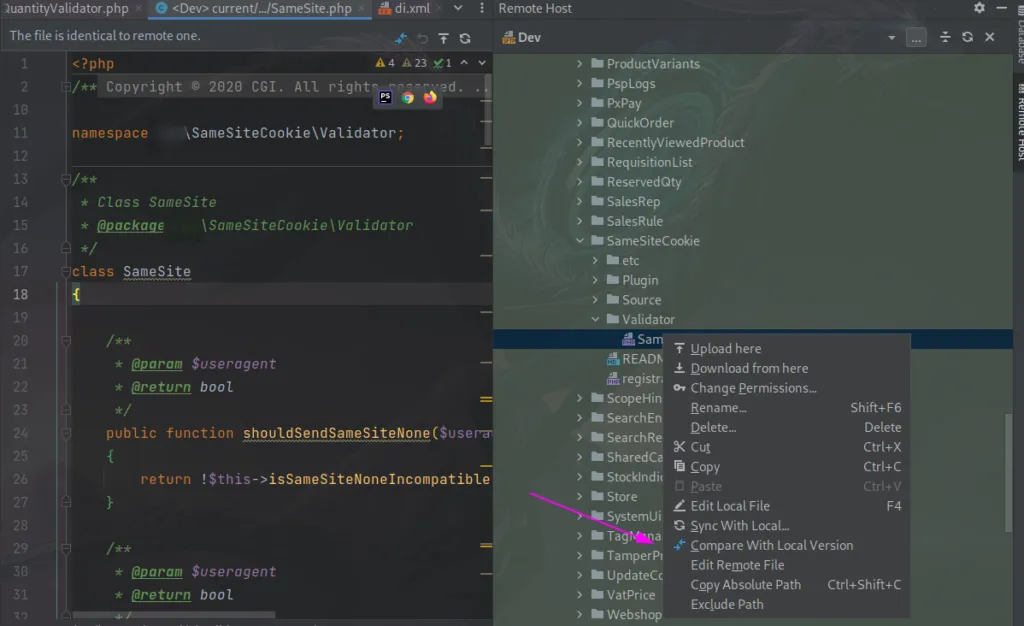Click the blue synchronize-comparison arrows icon
Viewport: 1024px width, 626px height.
402,38
